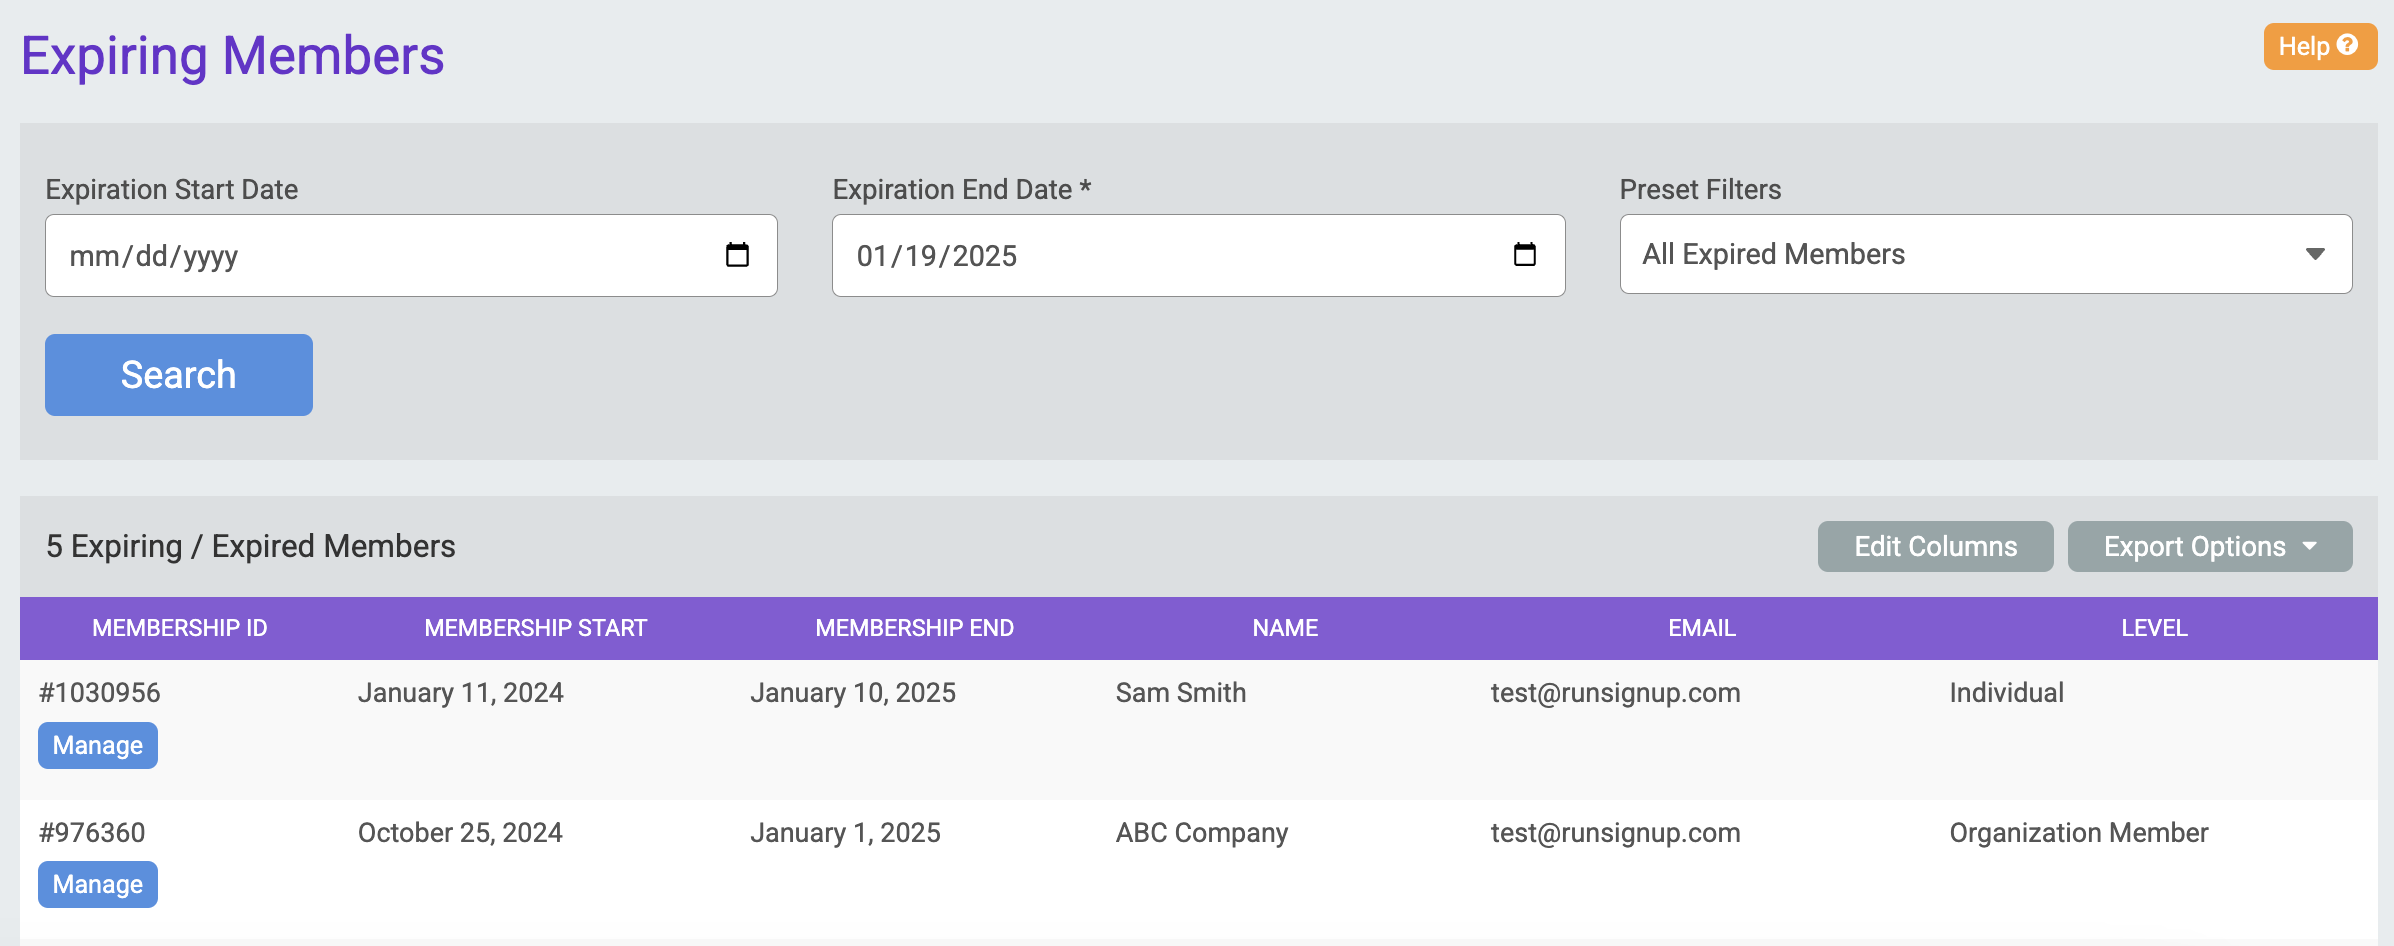
Task: Manage membership #1030956
Action: [x=98, y=745]
